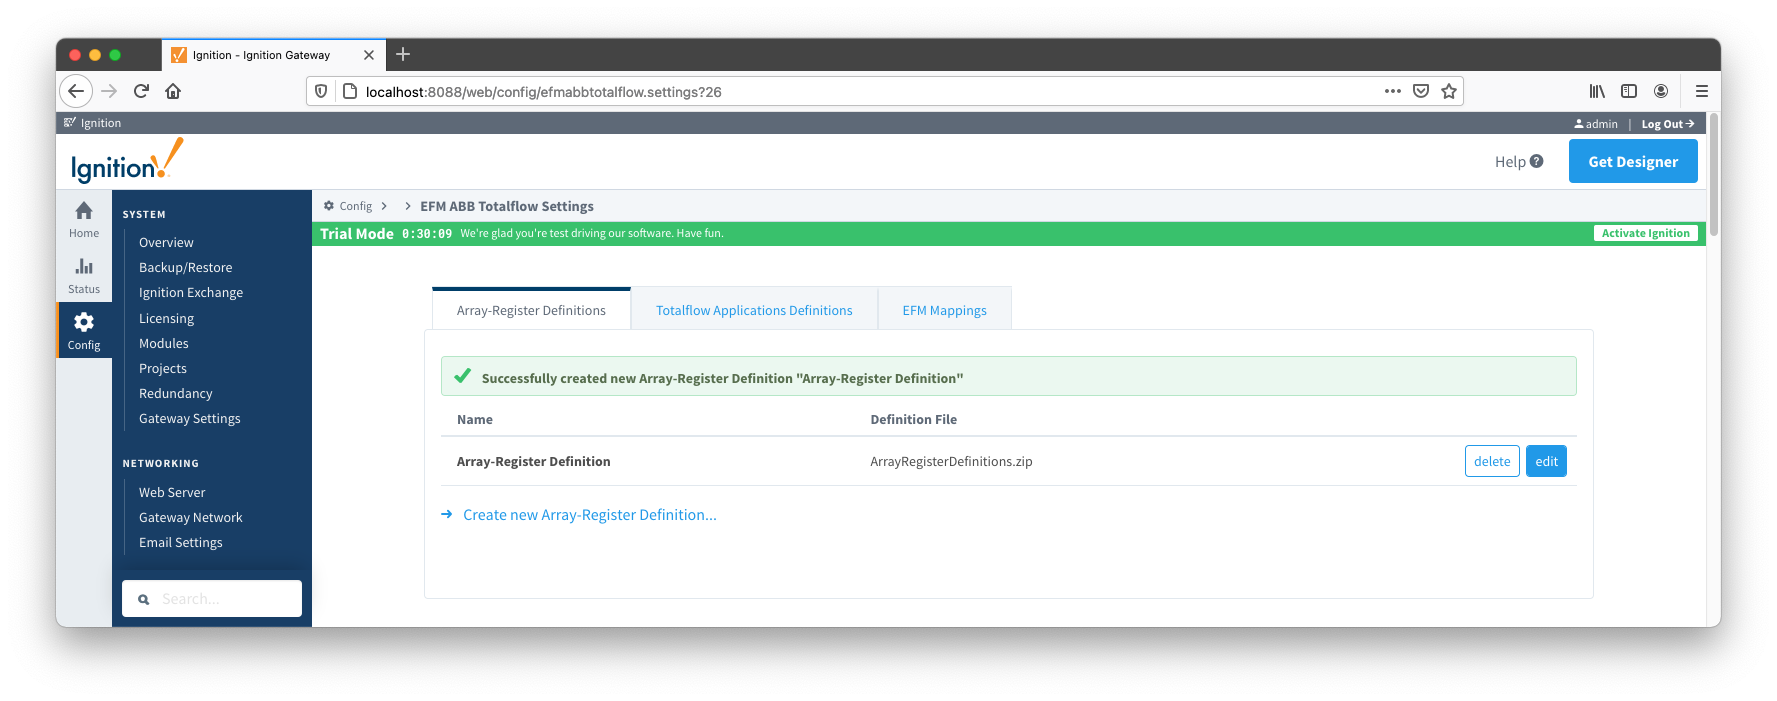
Task: Click the Config breadcrumb link
Action: pos(355,206)
